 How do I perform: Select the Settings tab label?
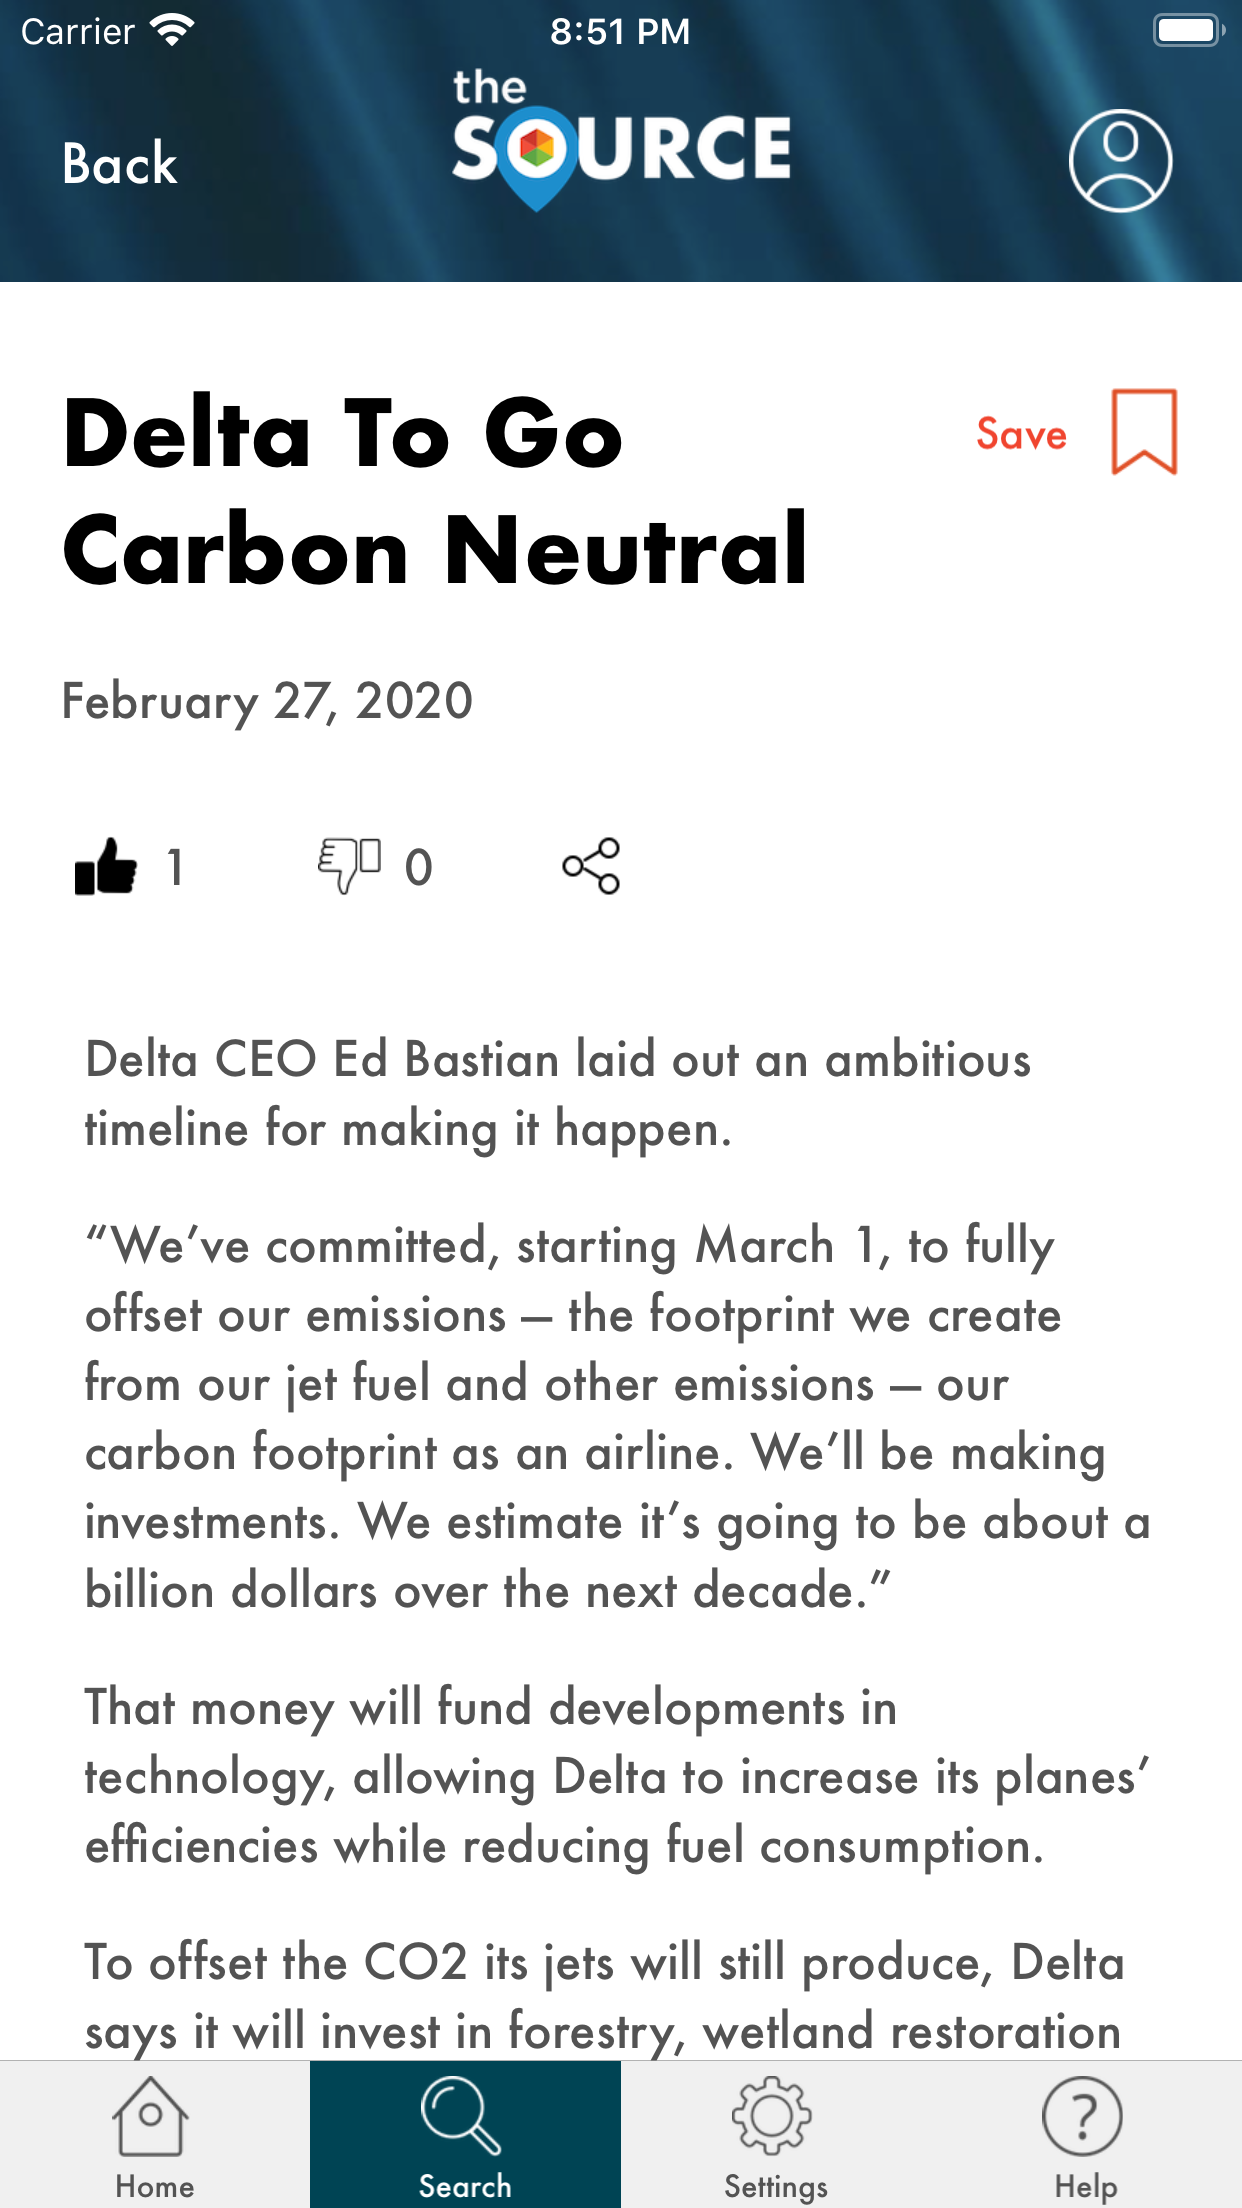pos(776,2186)
